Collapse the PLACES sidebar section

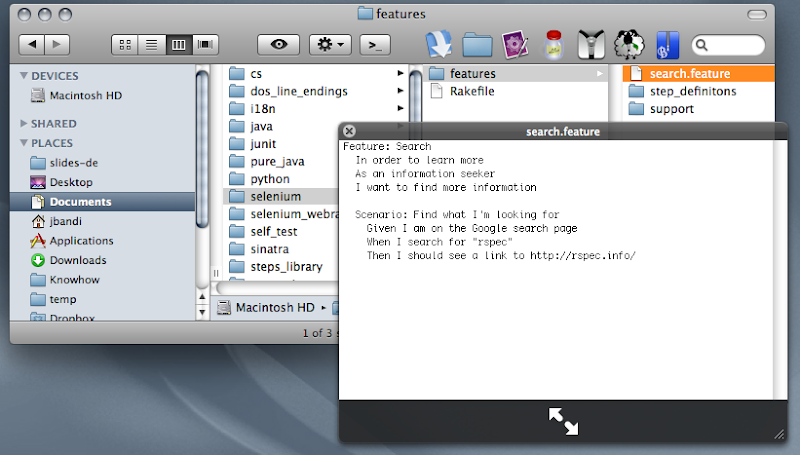click(23, 143)
